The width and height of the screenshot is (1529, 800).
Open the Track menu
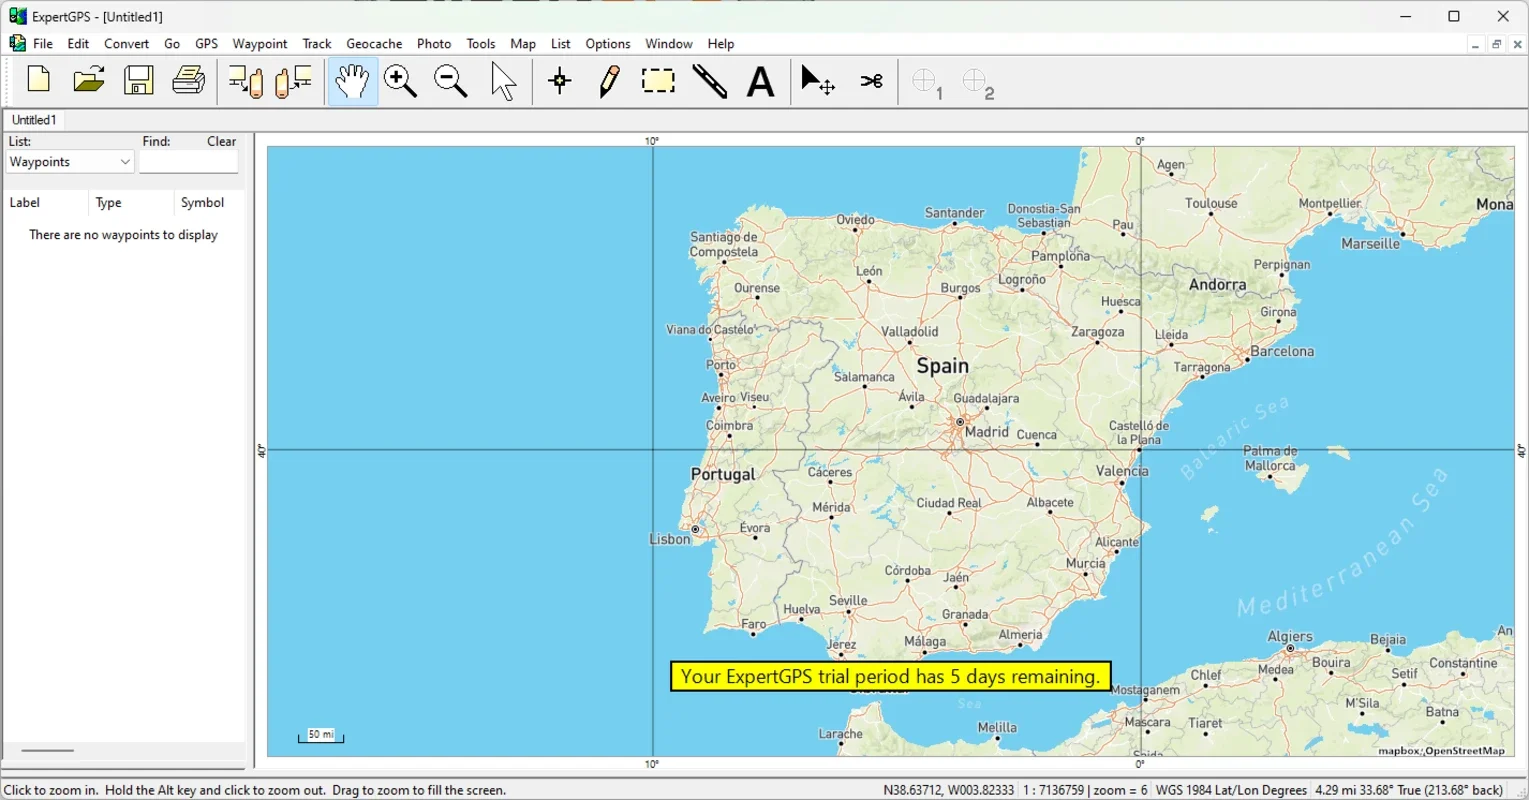click(x=317, y=44)
